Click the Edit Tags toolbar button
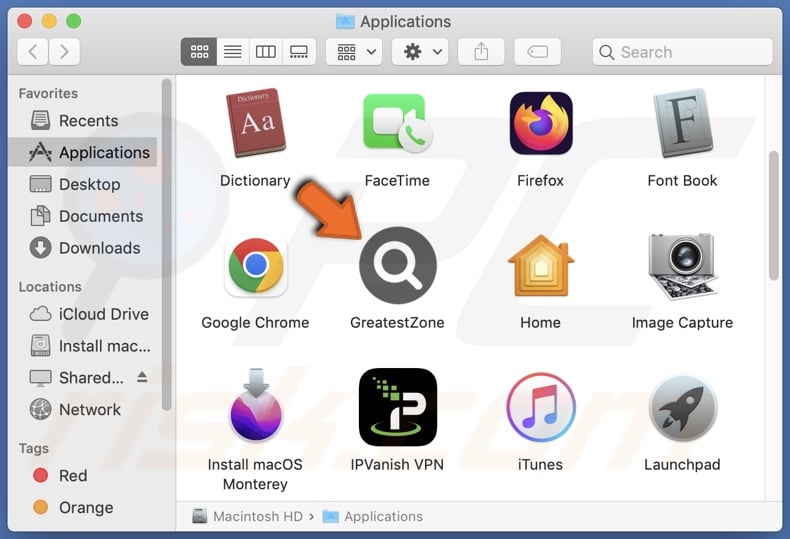Image resolution: width=790 pixels, height=539 pixels. click(538, 51)
